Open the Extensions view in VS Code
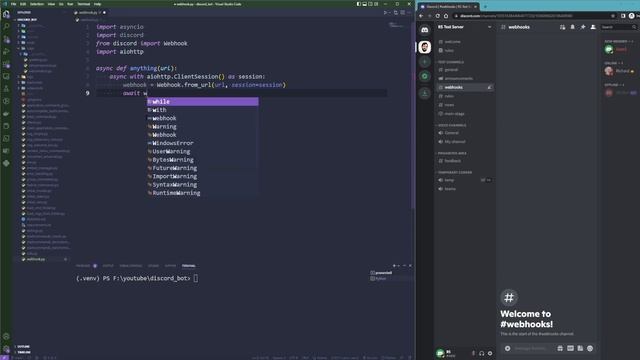This screenshot has width=640, height=360. [x=6, y=64]
